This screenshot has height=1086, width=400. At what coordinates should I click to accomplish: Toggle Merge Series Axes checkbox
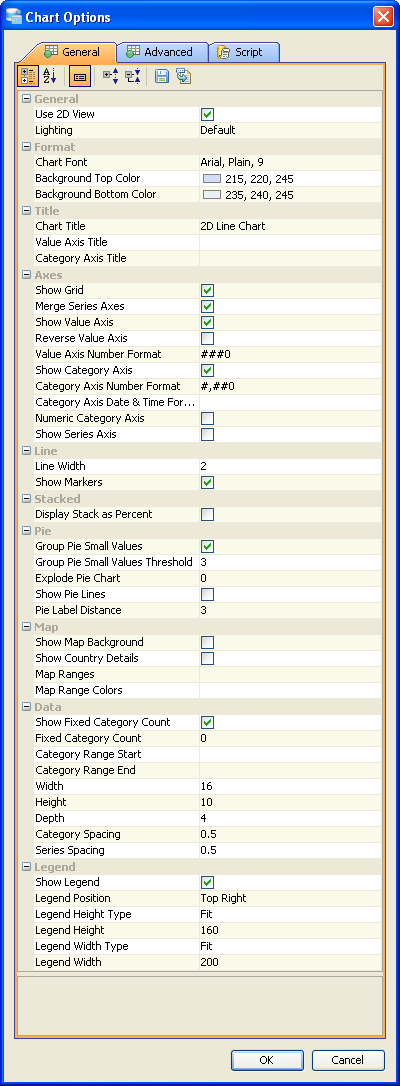(208, 307)
